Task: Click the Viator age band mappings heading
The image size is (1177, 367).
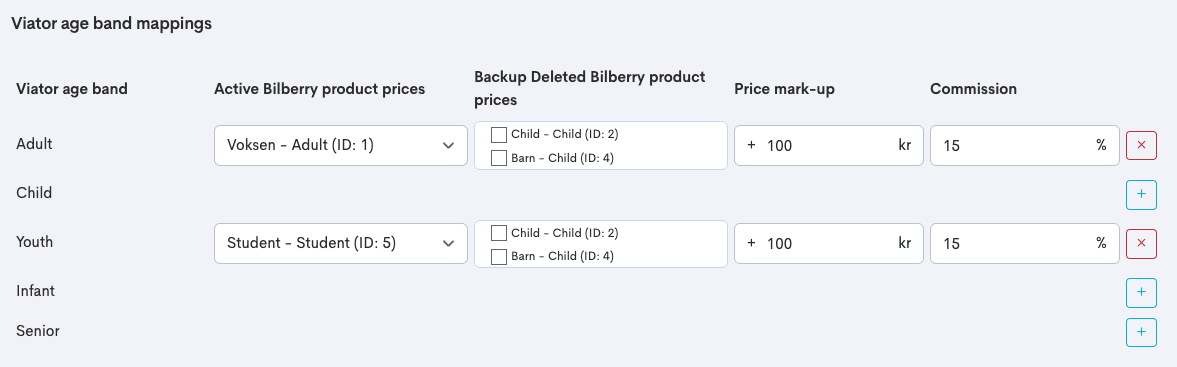Action: [x=111, y=23]
